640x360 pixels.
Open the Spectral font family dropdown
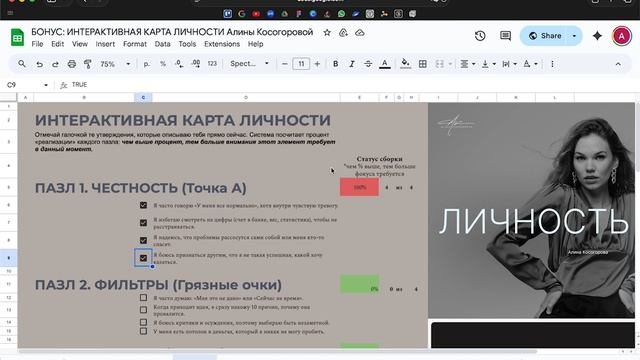click(249, 64)
